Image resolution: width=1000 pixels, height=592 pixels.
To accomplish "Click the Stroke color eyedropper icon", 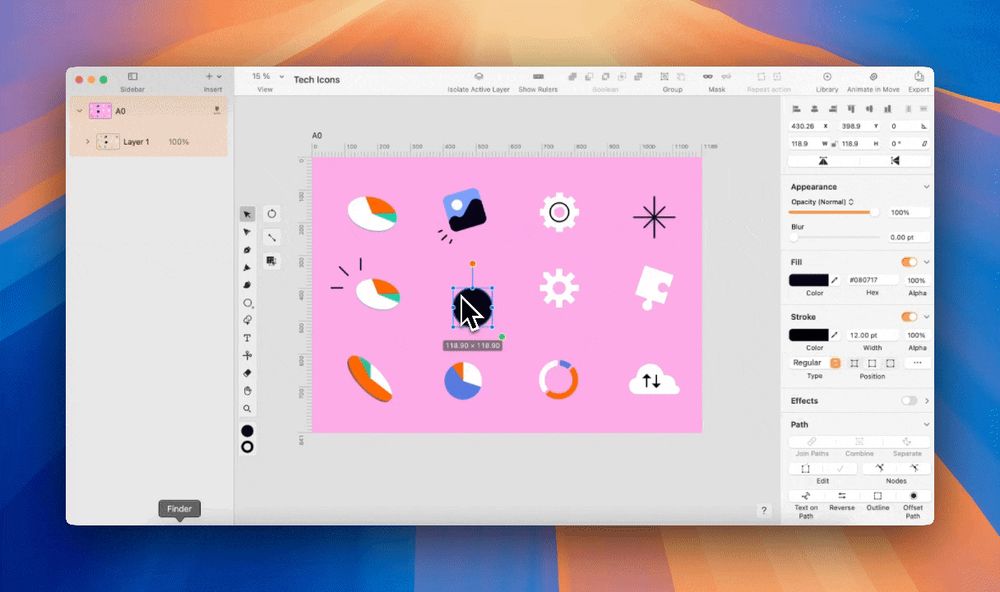I will pyautogui.click(x=834, y=335).
